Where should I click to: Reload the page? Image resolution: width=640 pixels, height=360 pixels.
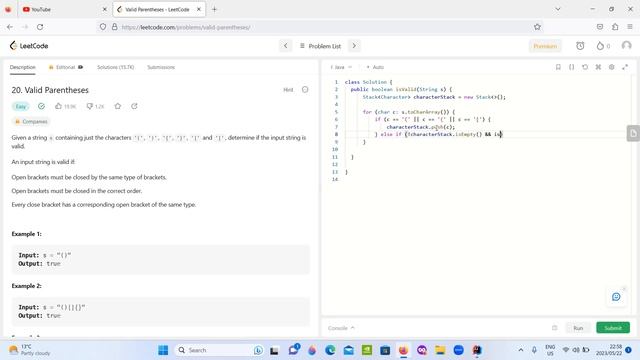40,27
